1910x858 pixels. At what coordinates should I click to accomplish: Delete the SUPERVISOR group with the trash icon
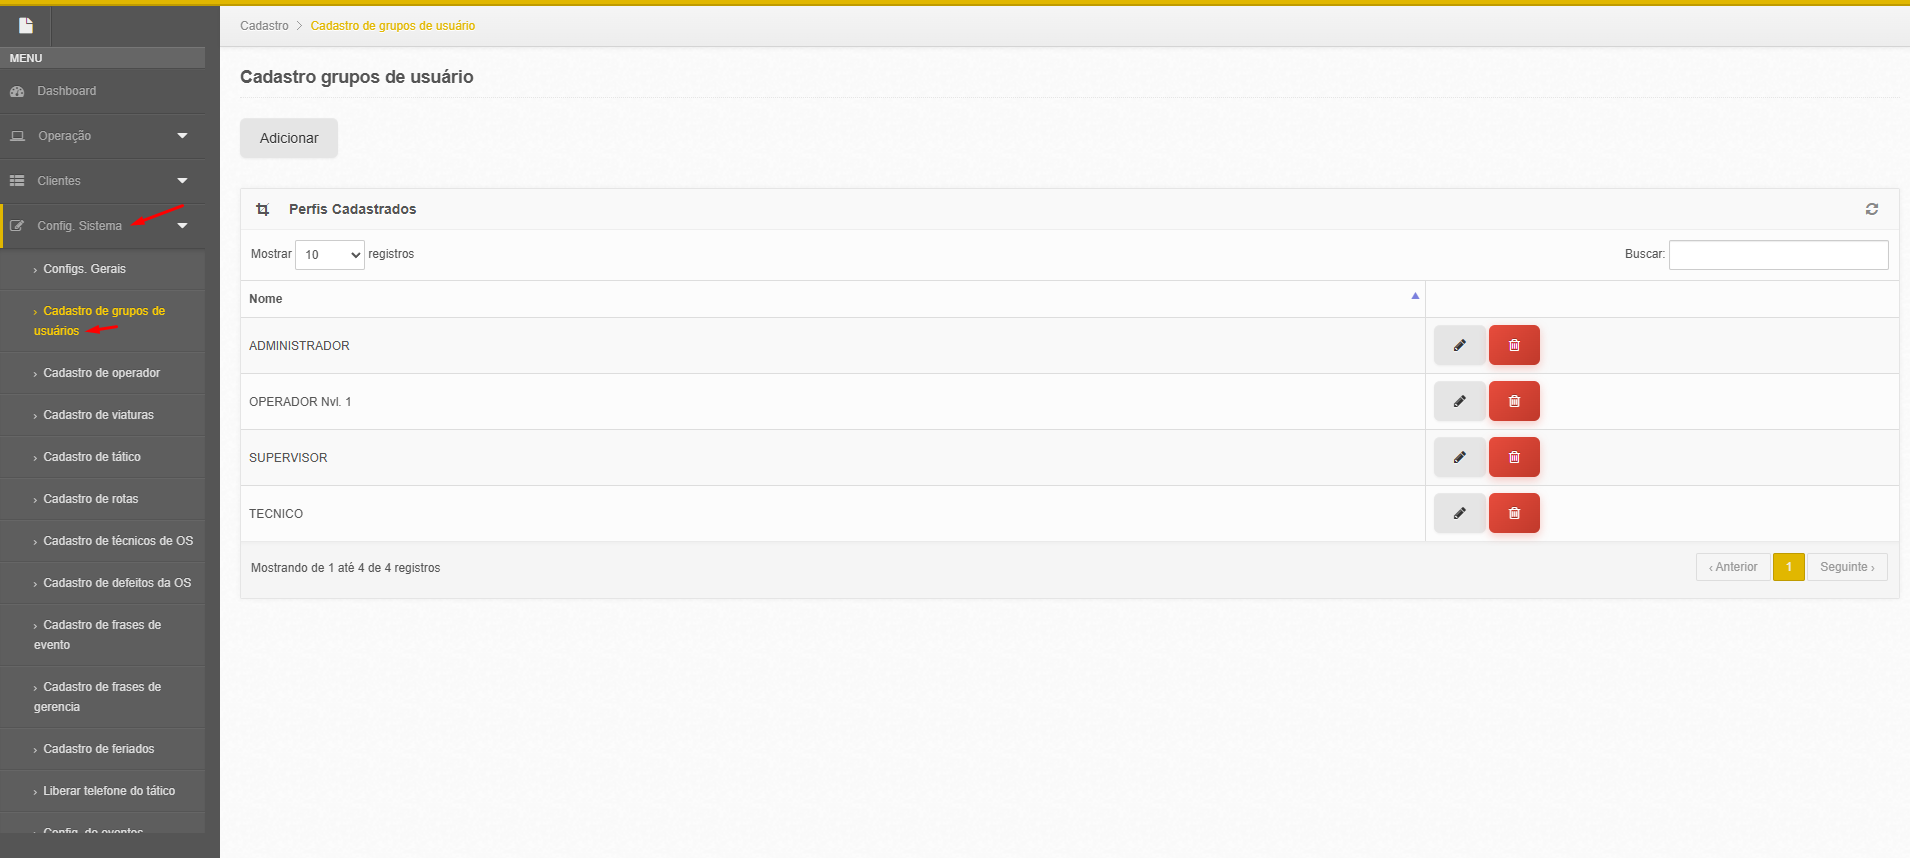pyautogui.click(x=1514, y=457)
